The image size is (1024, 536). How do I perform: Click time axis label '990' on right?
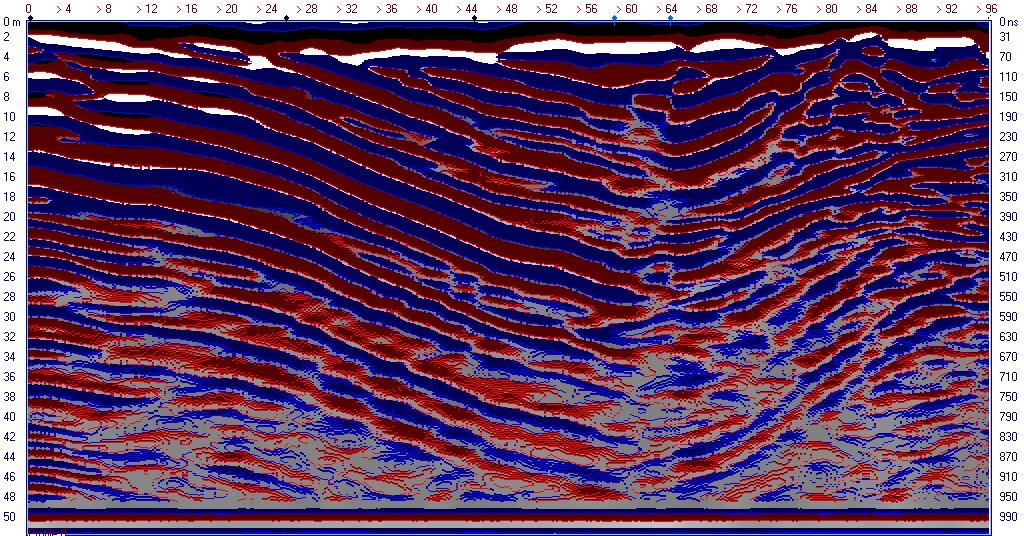coord(1008,516)
